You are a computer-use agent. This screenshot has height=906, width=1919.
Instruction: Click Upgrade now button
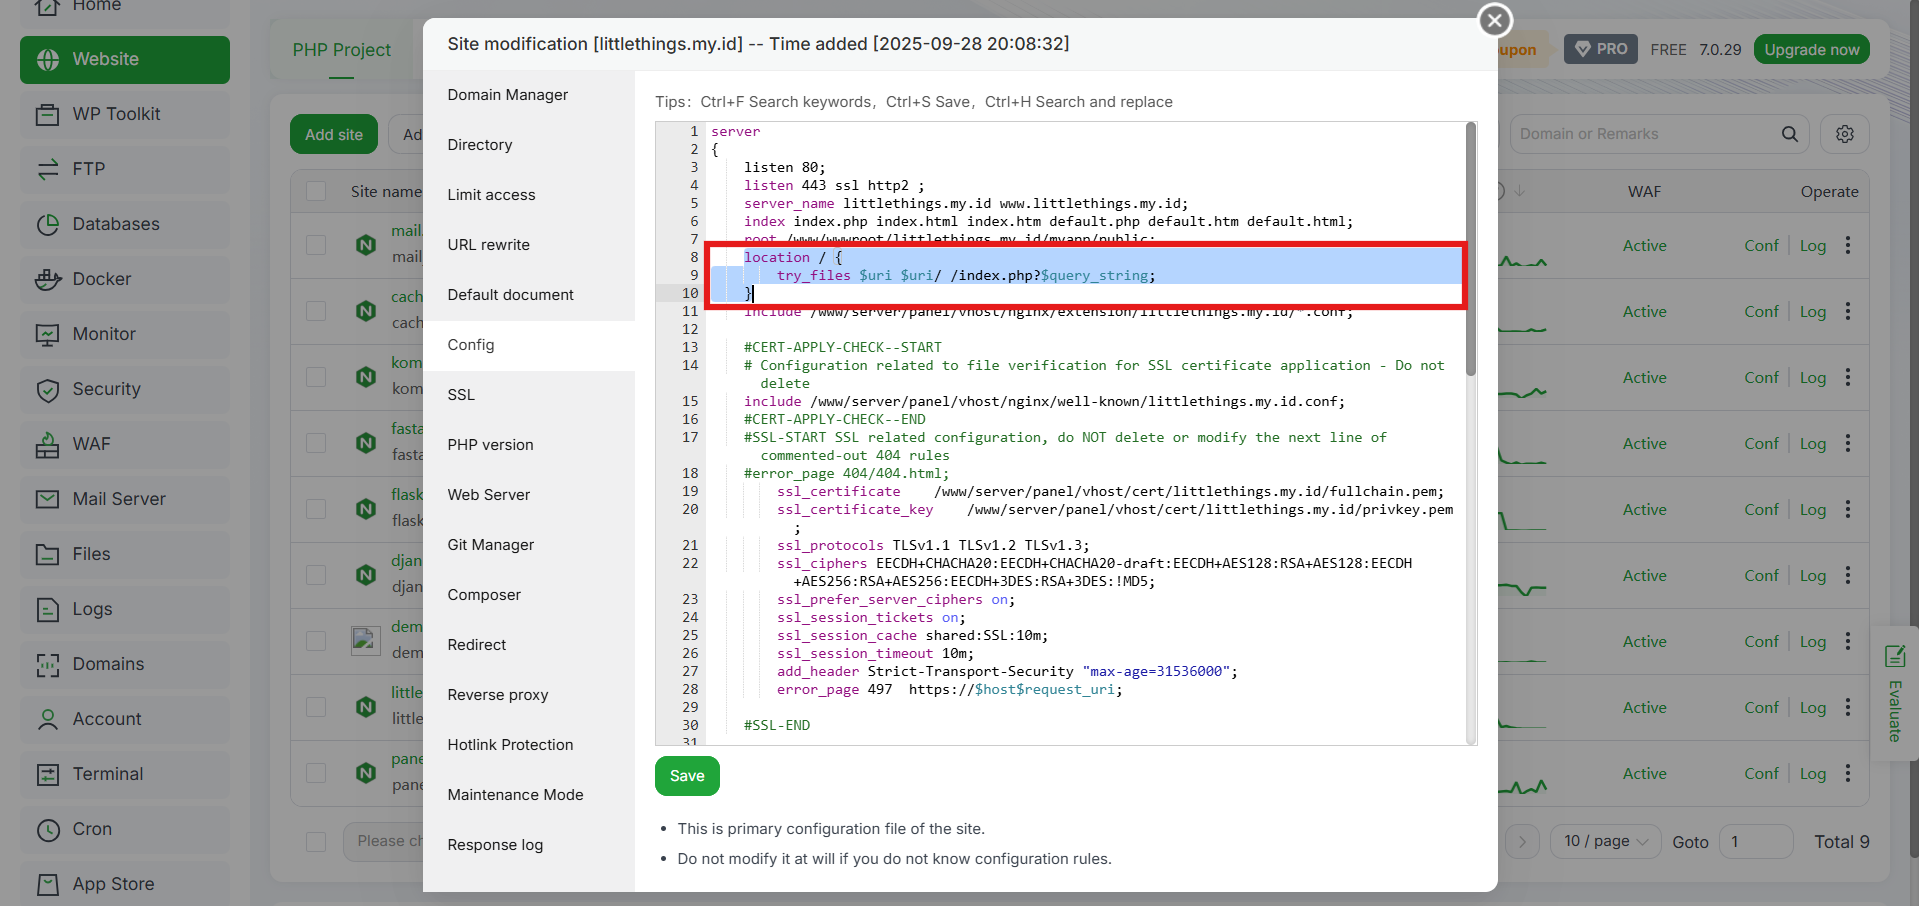tap(1811, 49)
